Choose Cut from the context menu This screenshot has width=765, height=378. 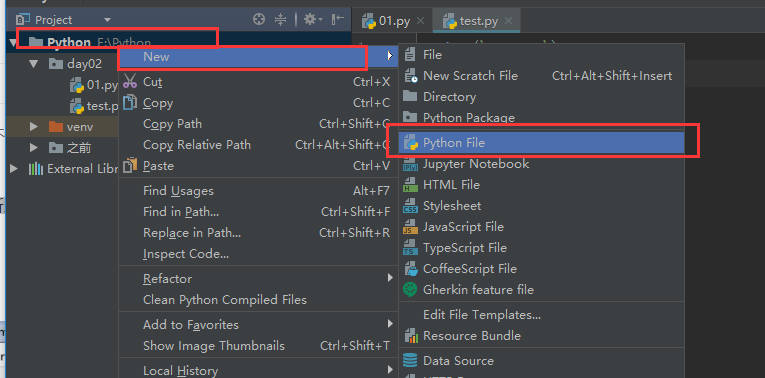point(258,82)
